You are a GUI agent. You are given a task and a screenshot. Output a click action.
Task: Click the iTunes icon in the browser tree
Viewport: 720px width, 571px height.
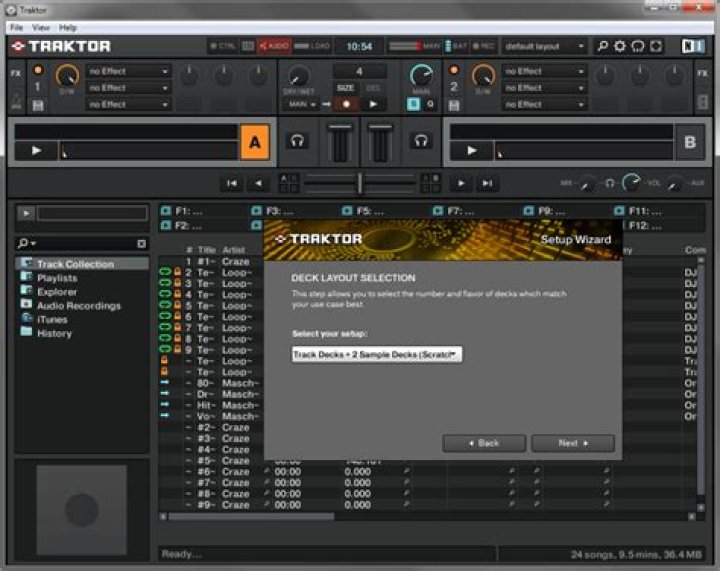pos(26,319)
